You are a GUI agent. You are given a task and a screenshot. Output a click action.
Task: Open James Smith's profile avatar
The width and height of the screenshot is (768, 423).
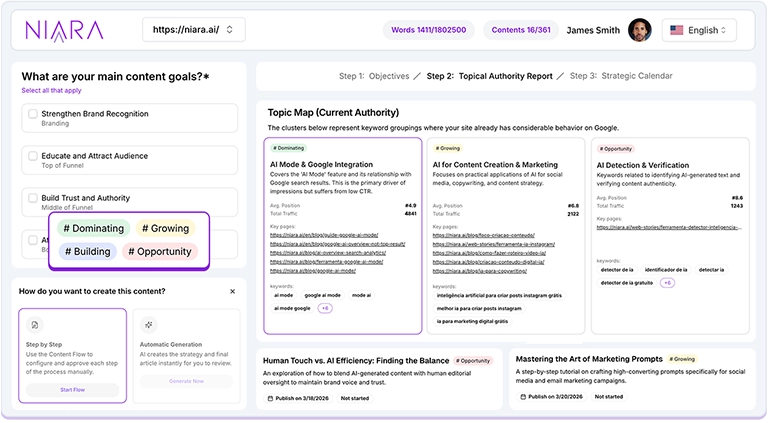[640, 30]
